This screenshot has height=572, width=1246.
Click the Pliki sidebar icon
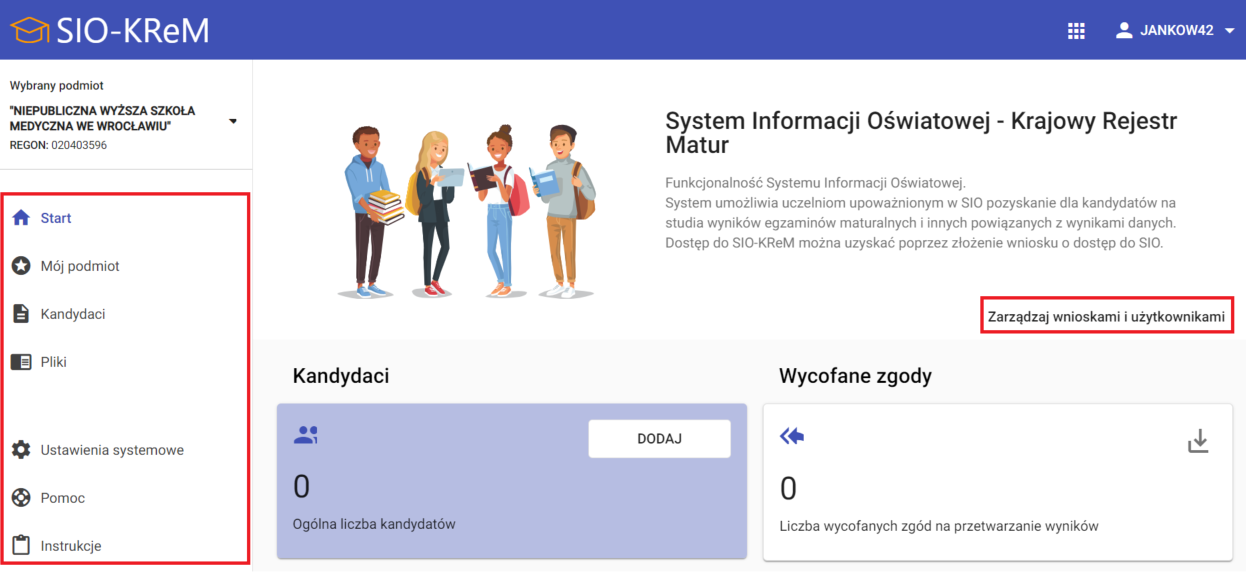21,362
